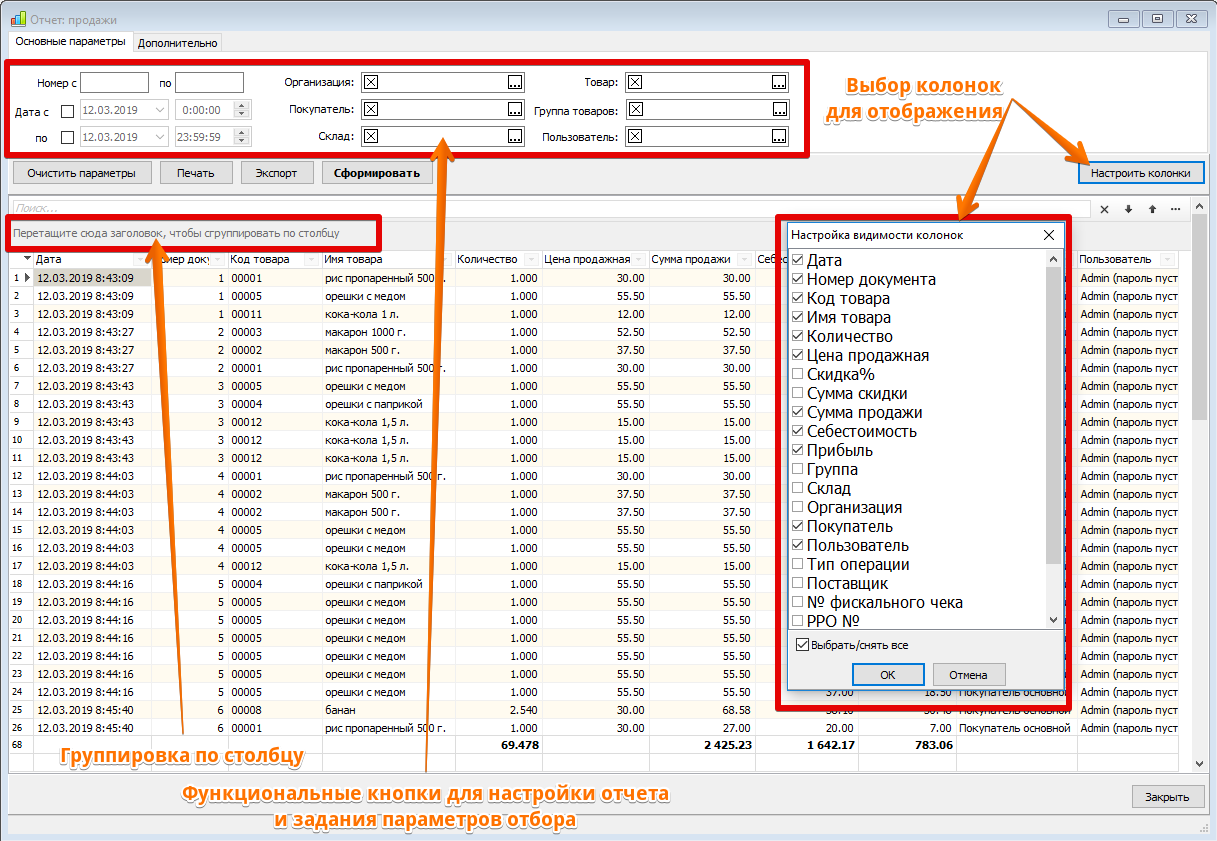
Task: Open the Покупатель selection via the ellipsis button
Action: coord(514,109)
